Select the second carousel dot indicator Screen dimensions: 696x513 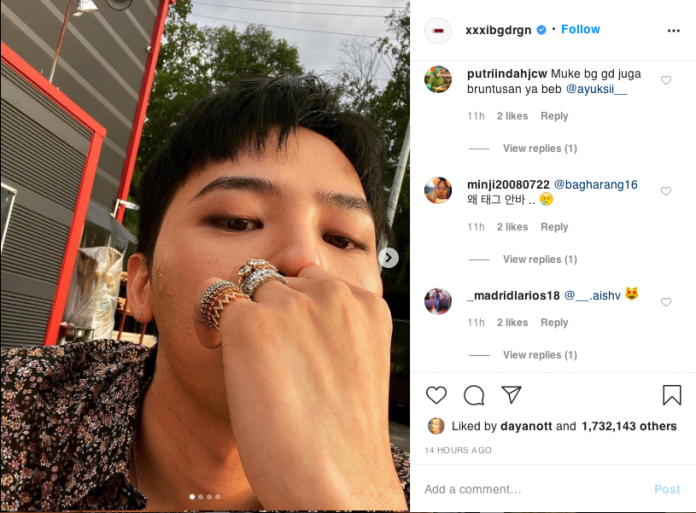point(201,497)
